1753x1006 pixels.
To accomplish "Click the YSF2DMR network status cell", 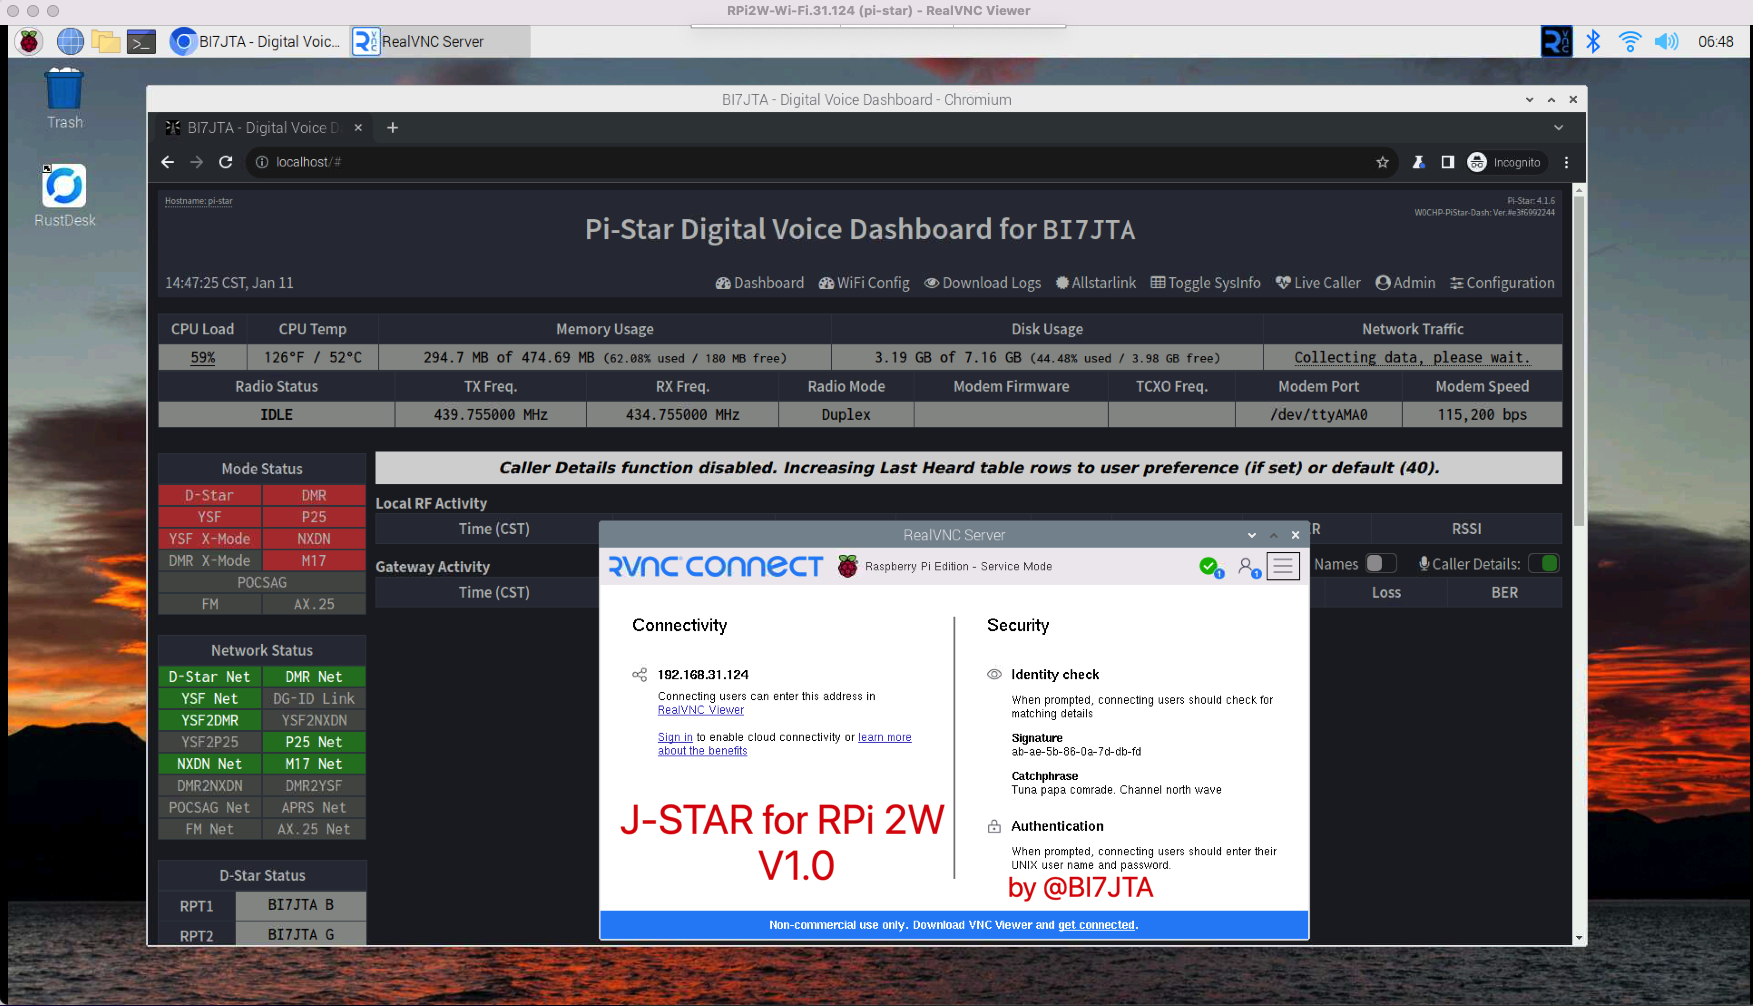I will [209, 720].
